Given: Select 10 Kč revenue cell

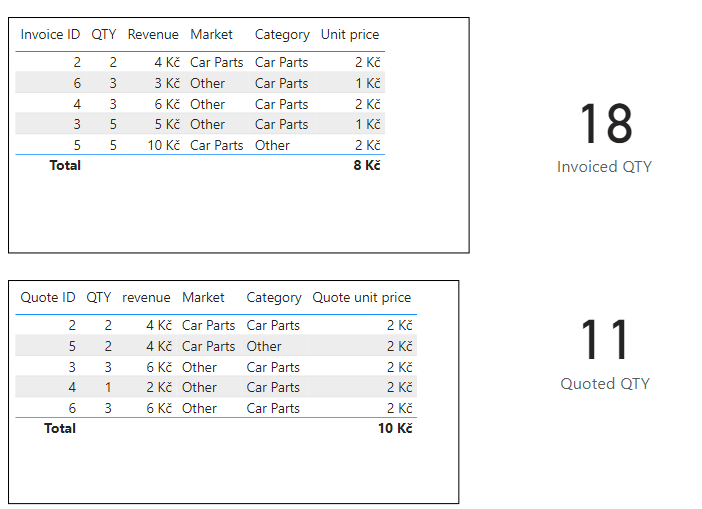Looking at the screenshot, I should 163,145.
